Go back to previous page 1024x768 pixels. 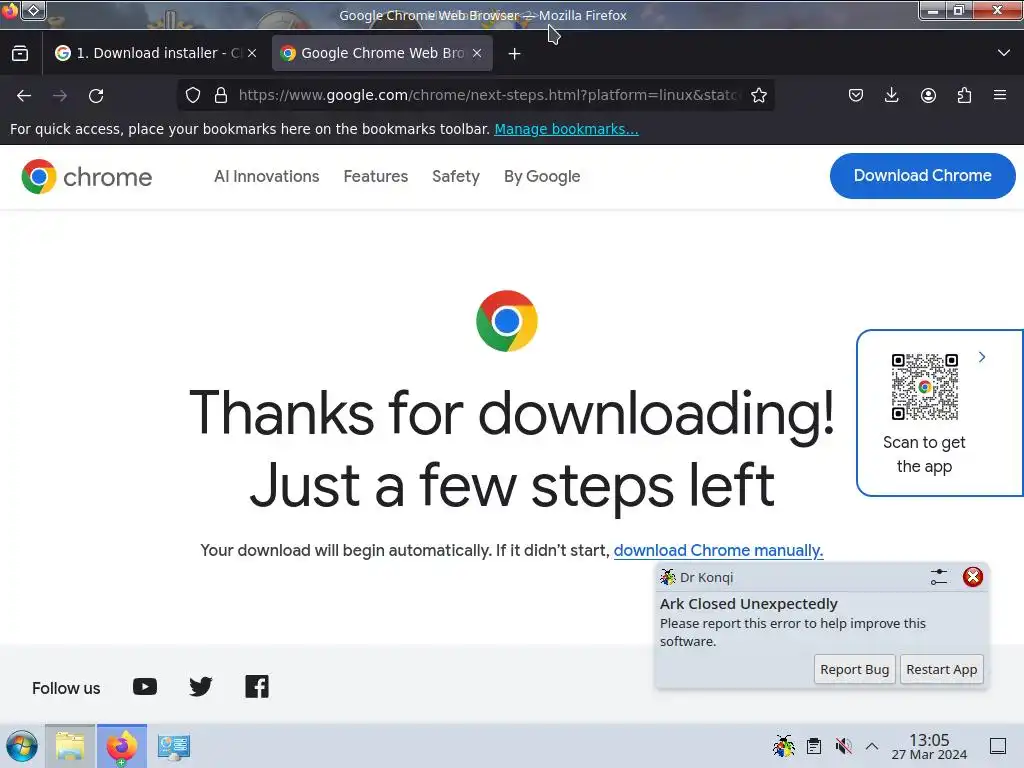click(x=24, y=96)
